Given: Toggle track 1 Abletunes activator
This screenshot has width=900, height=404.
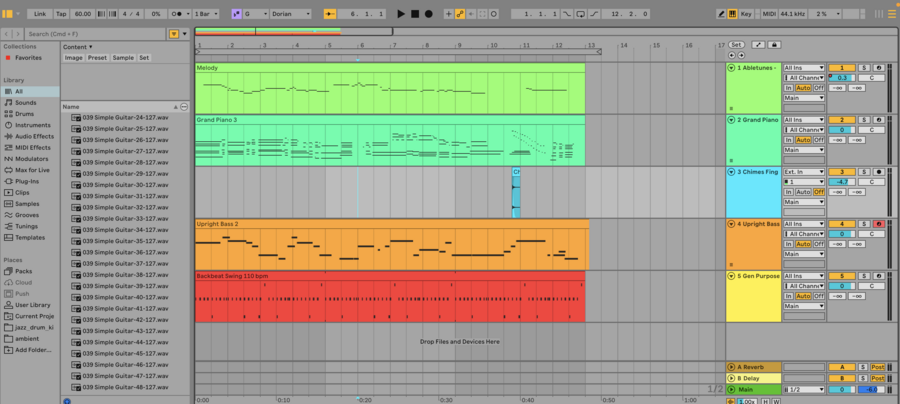Looking at the screenshot, I should tap(841, 68).
